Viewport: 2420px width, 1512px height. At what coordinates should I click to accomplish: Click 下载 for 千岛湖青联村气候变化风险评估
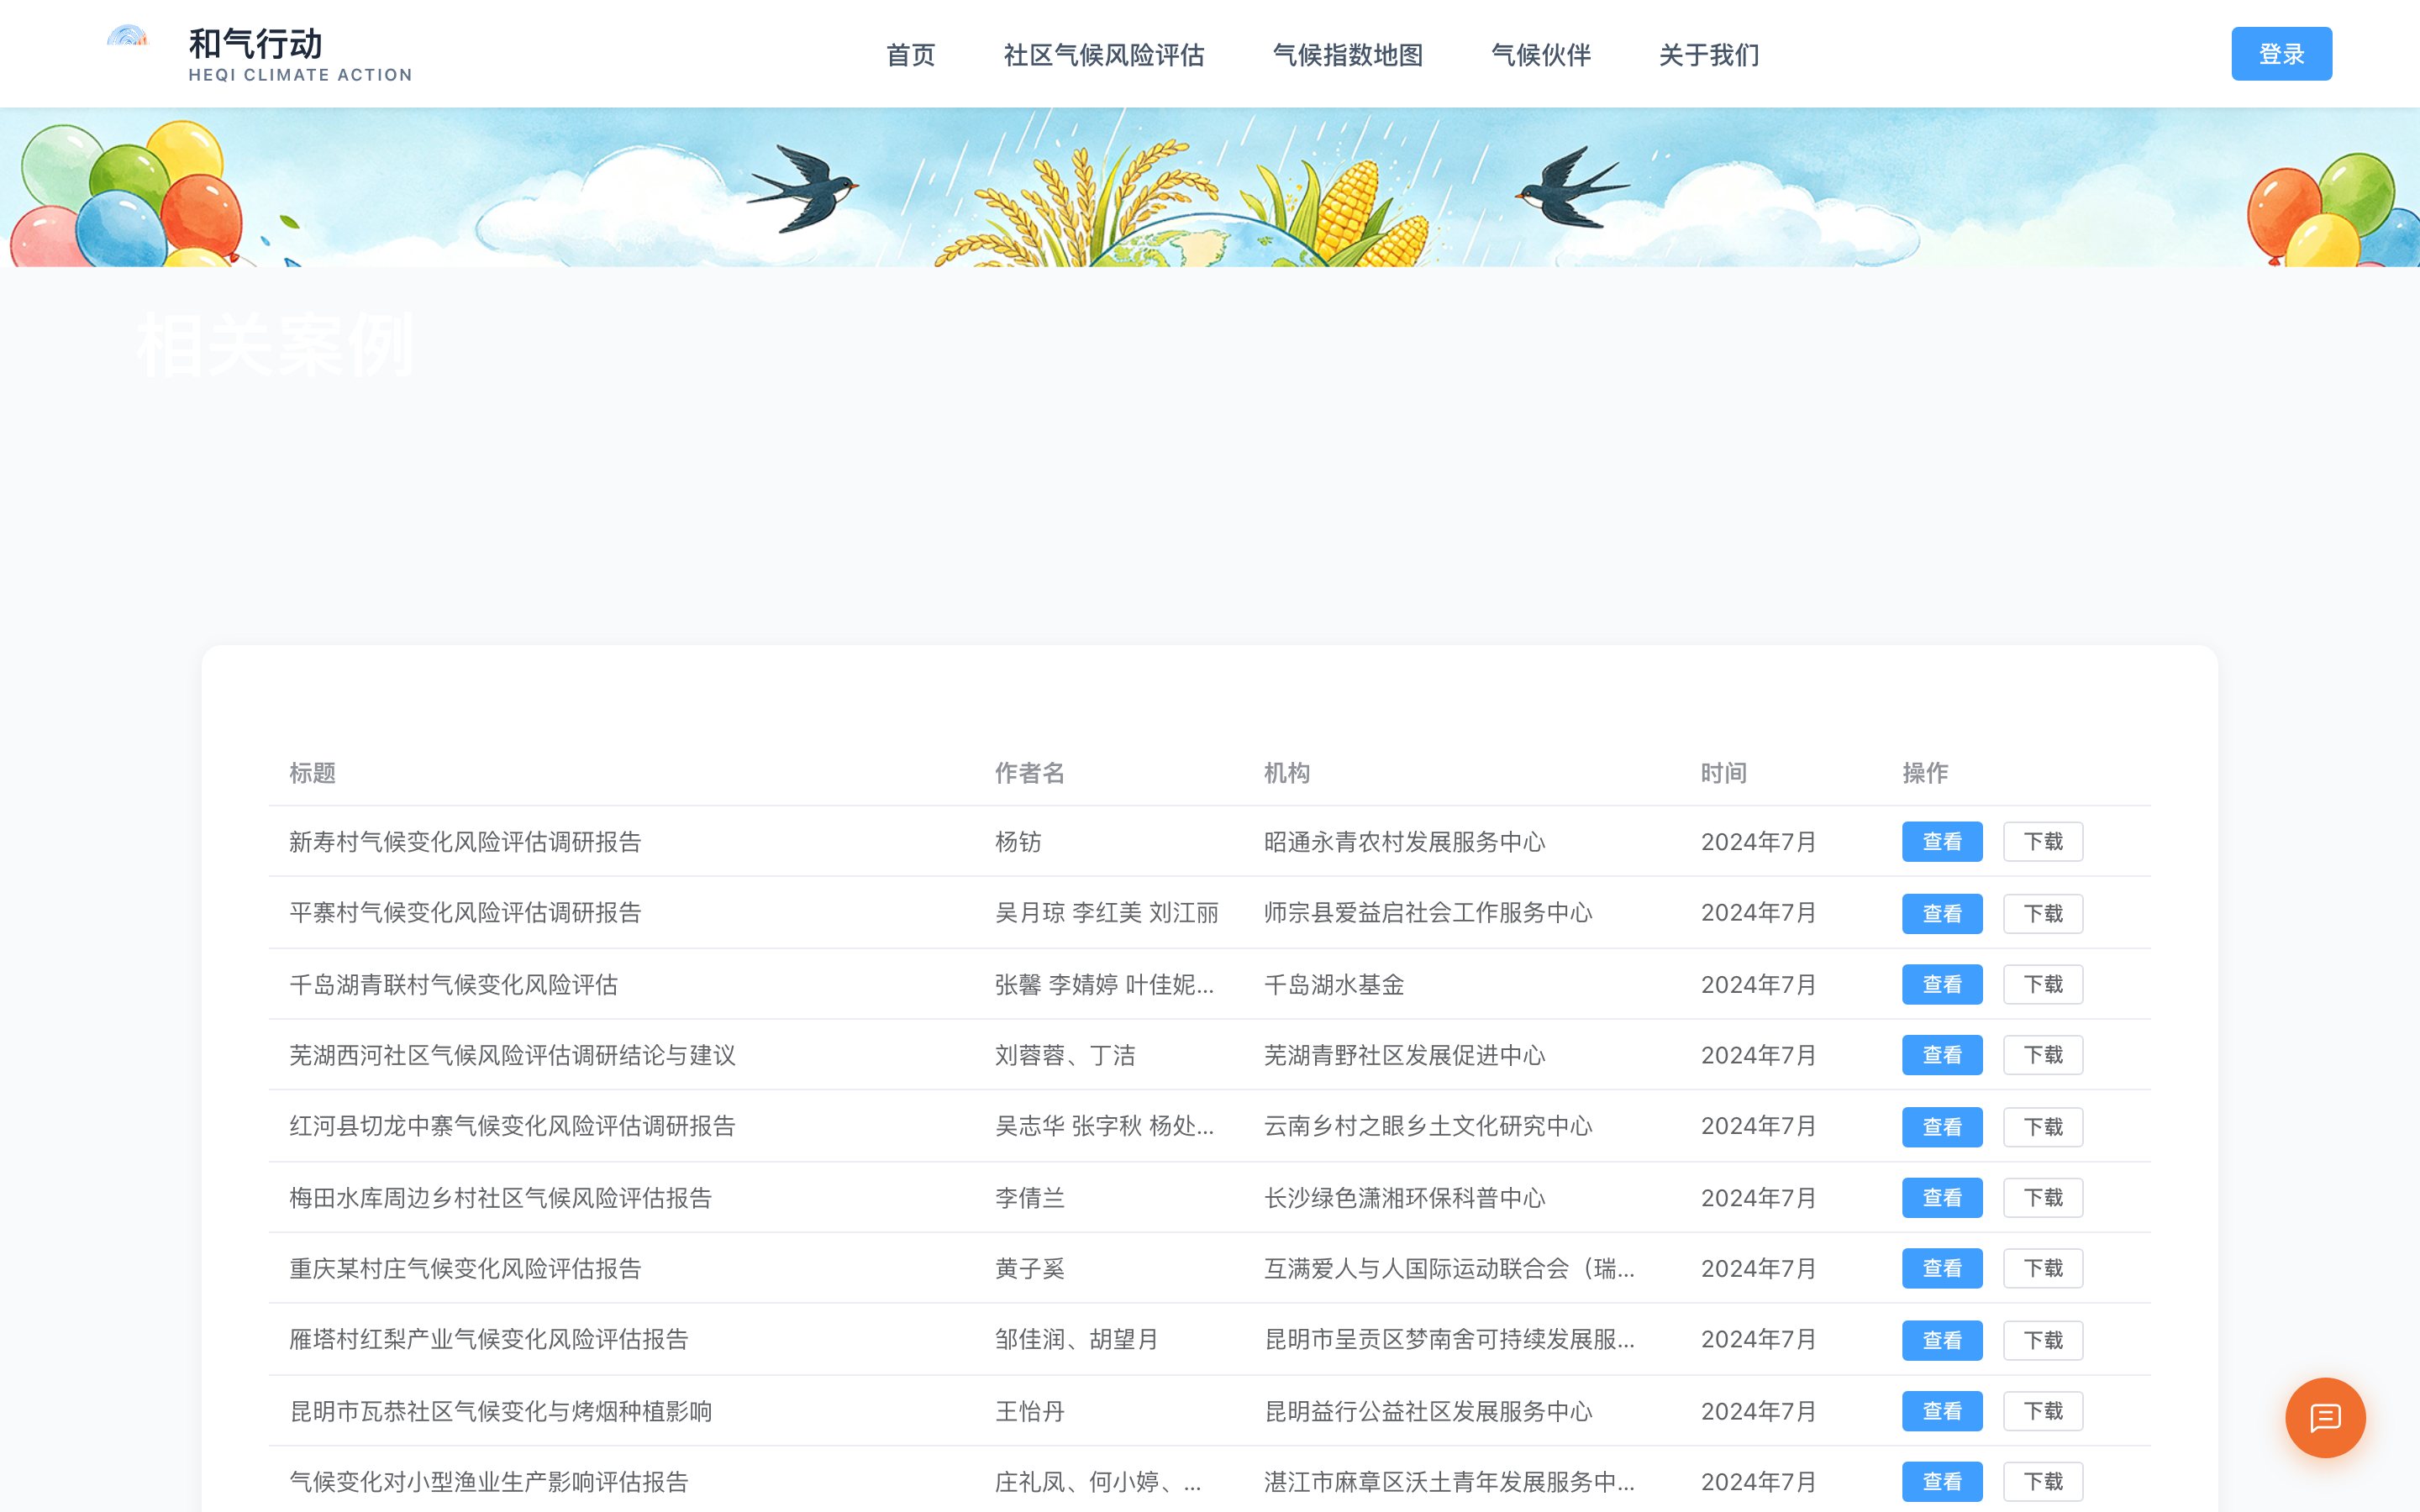pos(2043,985)
